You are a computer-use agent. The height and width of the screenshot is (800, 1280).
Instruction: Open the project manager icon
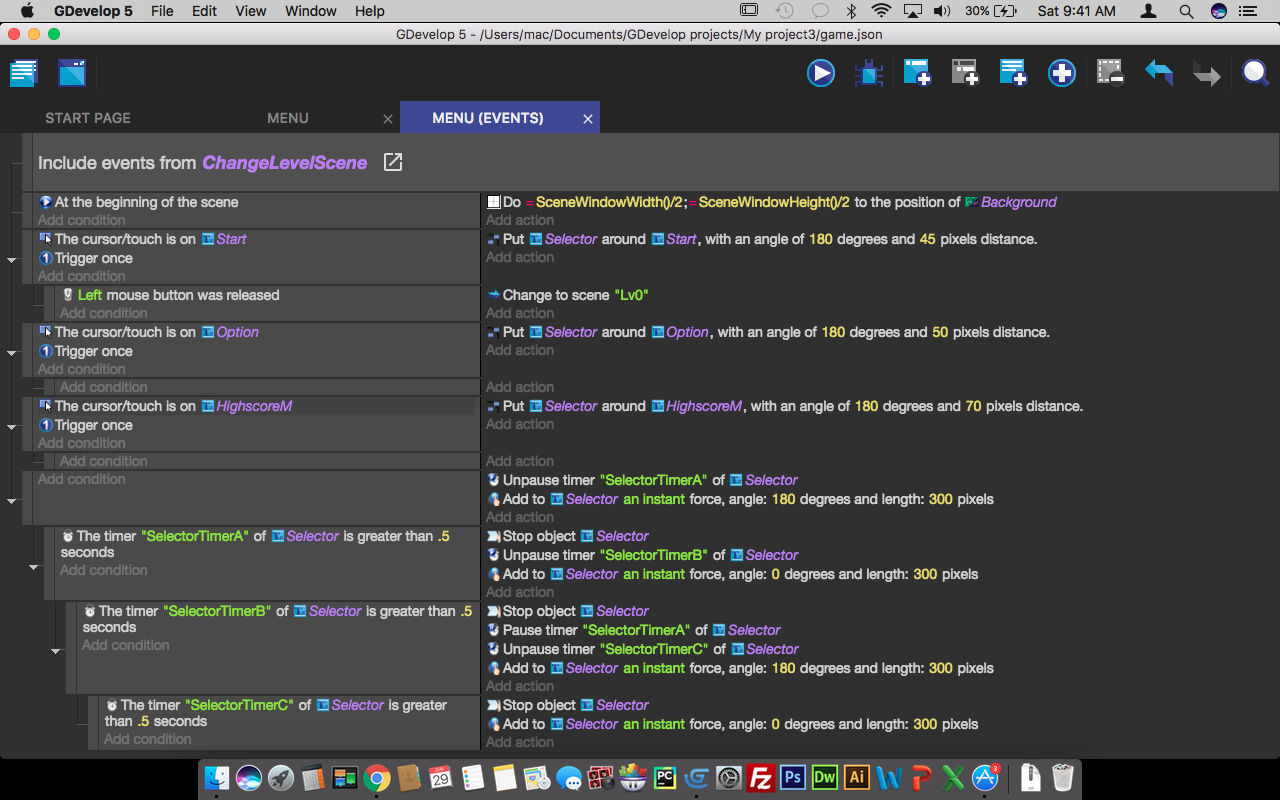coord(24,73)
